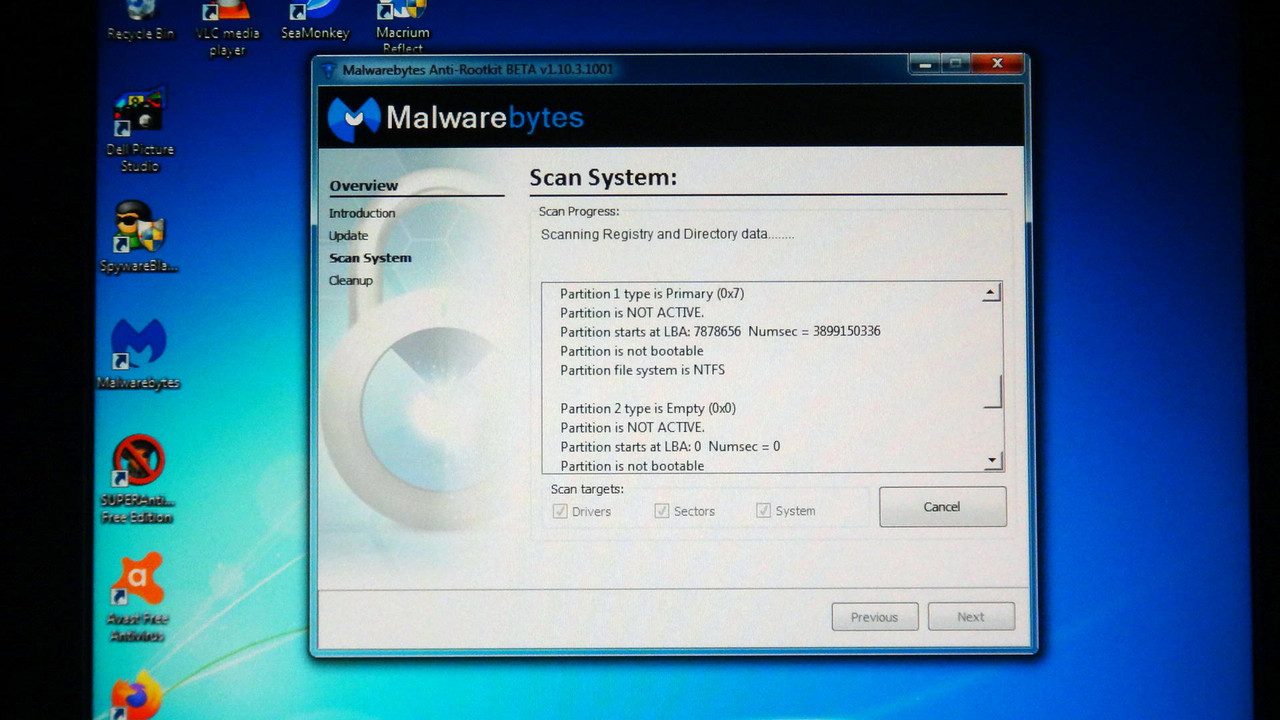The width and height of the screenshot is (1280, 720).
Task: Select the Cleanup step in sidebar
Action: click(351, 281)
